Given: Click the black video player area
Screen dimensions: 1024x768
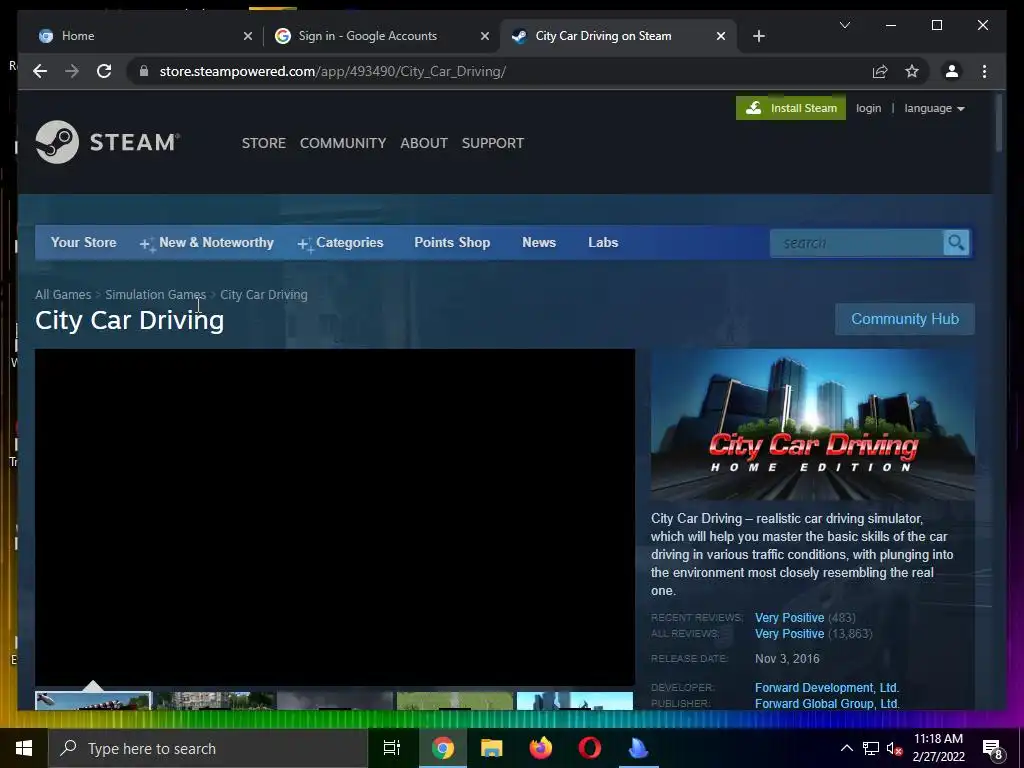Looking at the screenshot, I should 335,517.
